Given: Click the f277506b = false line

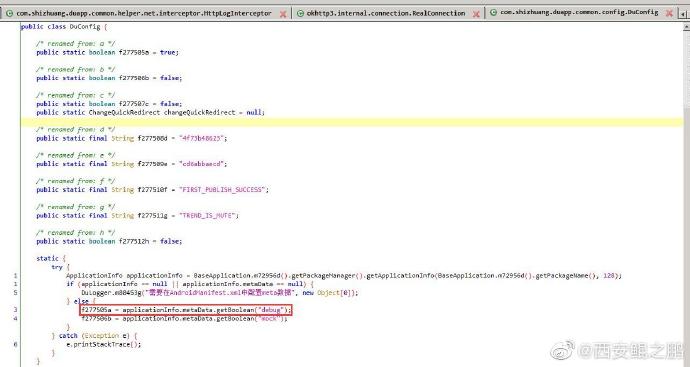Looking at the screenshot, I should tap(109, 78).
